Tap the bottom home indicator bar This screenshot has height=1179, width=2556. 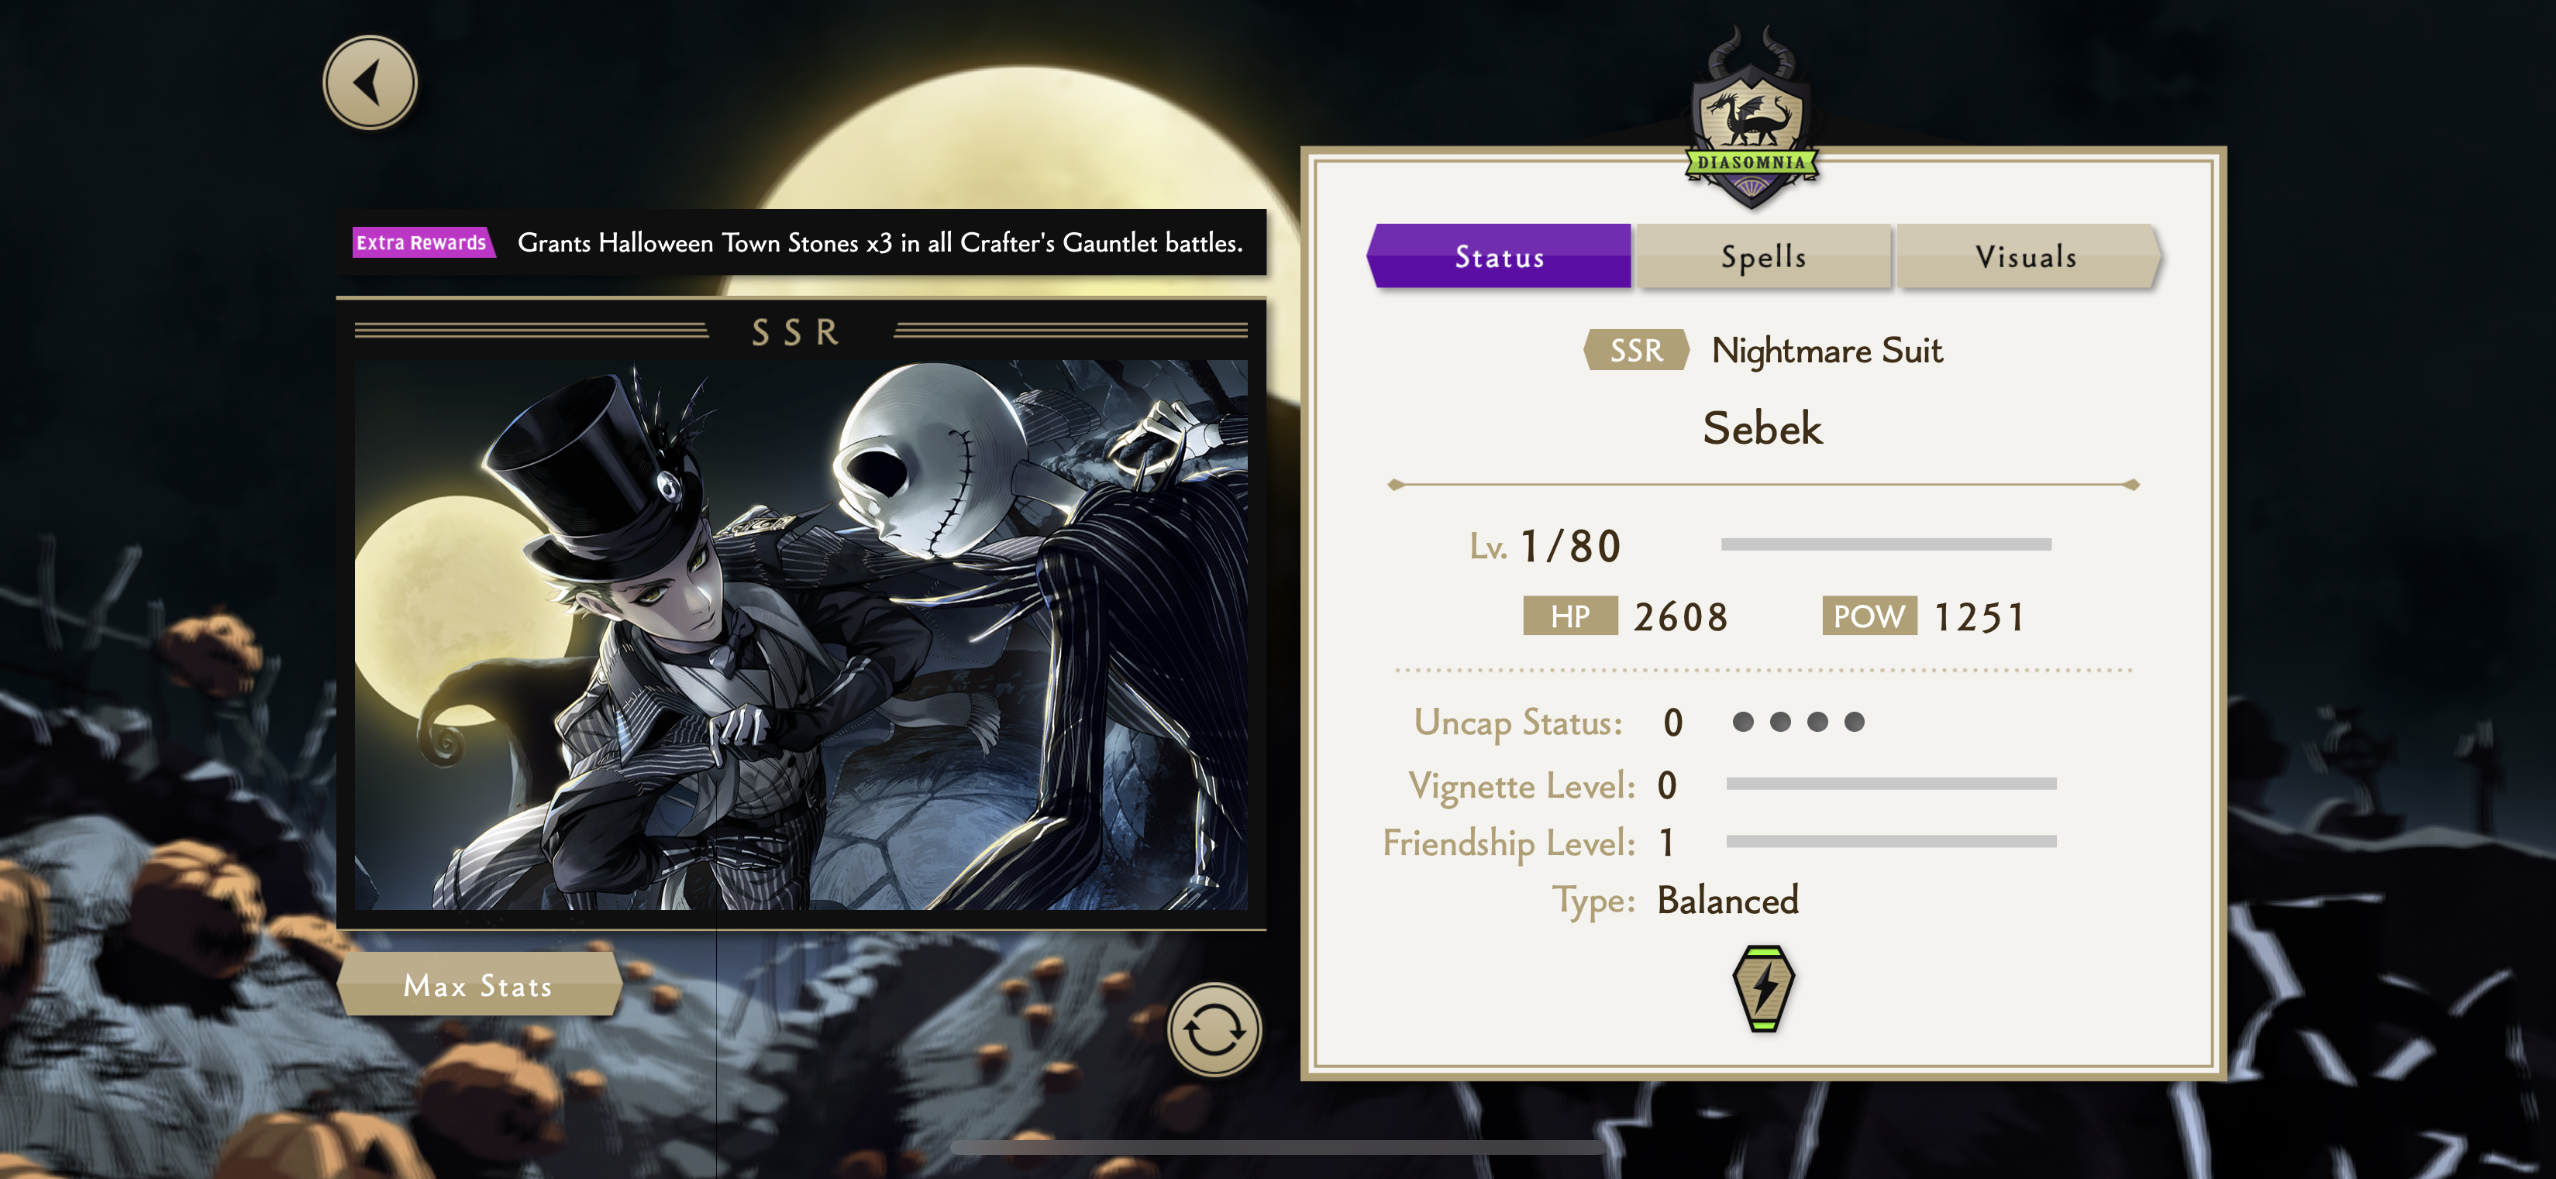tap(1278, 1147)
